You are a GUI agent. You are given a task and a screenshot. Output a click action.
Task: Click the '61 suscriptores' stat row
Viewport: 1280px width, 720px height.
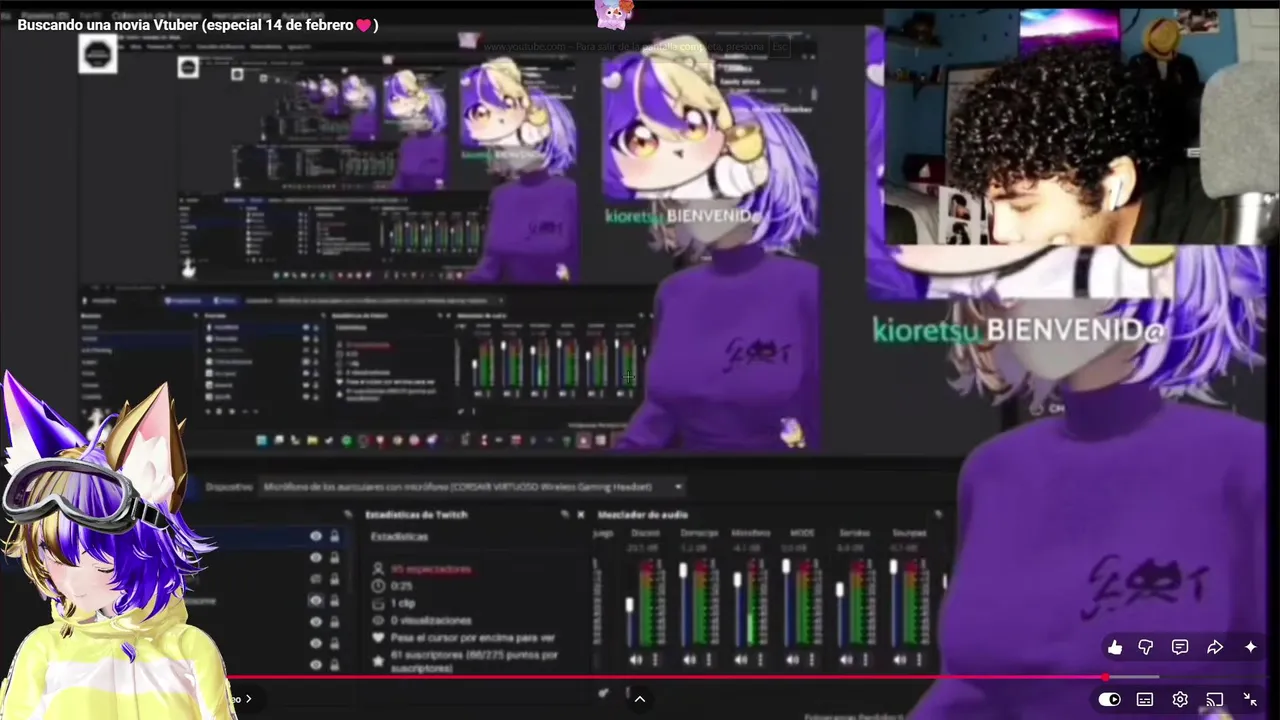click(x=474, y=661)
